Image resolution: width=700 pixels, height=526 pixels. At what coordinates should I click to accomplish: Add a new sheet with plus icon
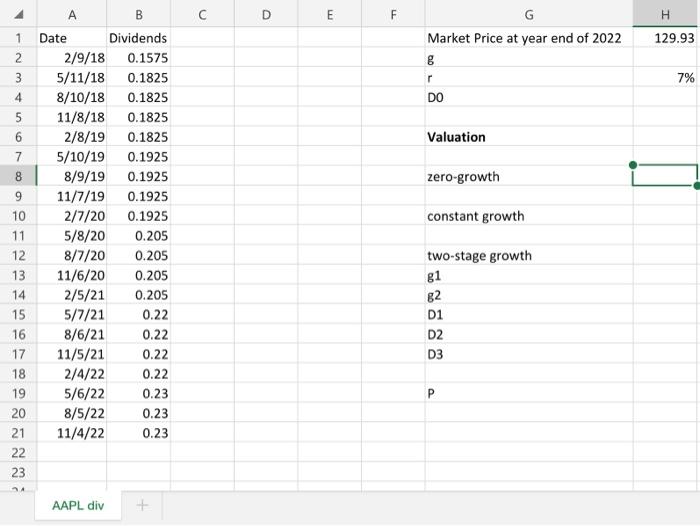point(142,505)
